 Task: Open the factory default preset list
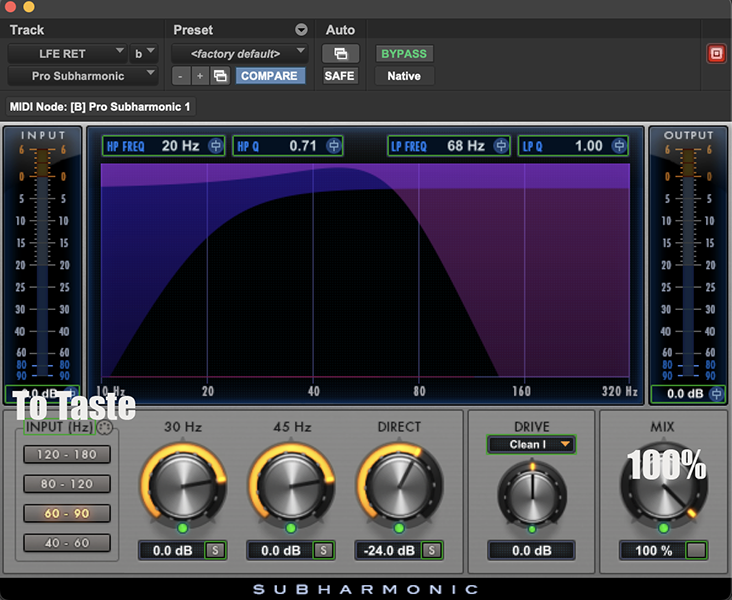(239, 54)
